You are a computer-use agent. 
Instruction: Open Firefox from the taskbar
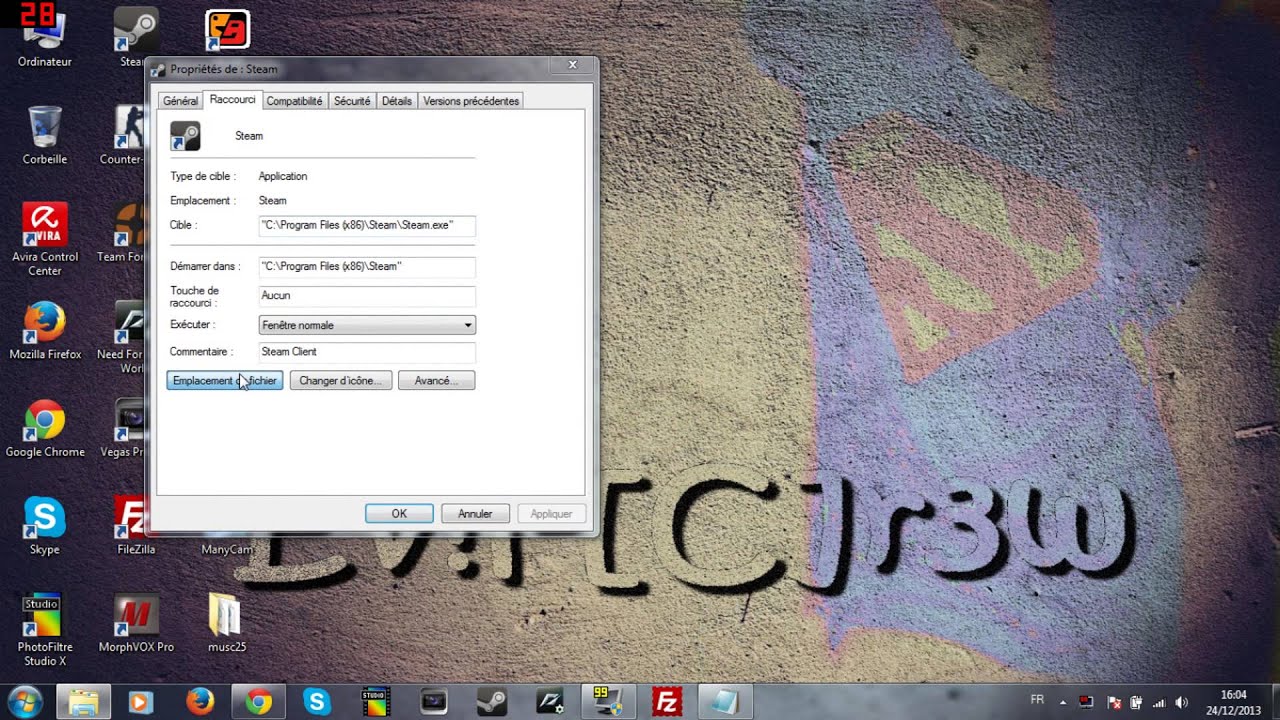pyautogui.click(x=199, y=702)
